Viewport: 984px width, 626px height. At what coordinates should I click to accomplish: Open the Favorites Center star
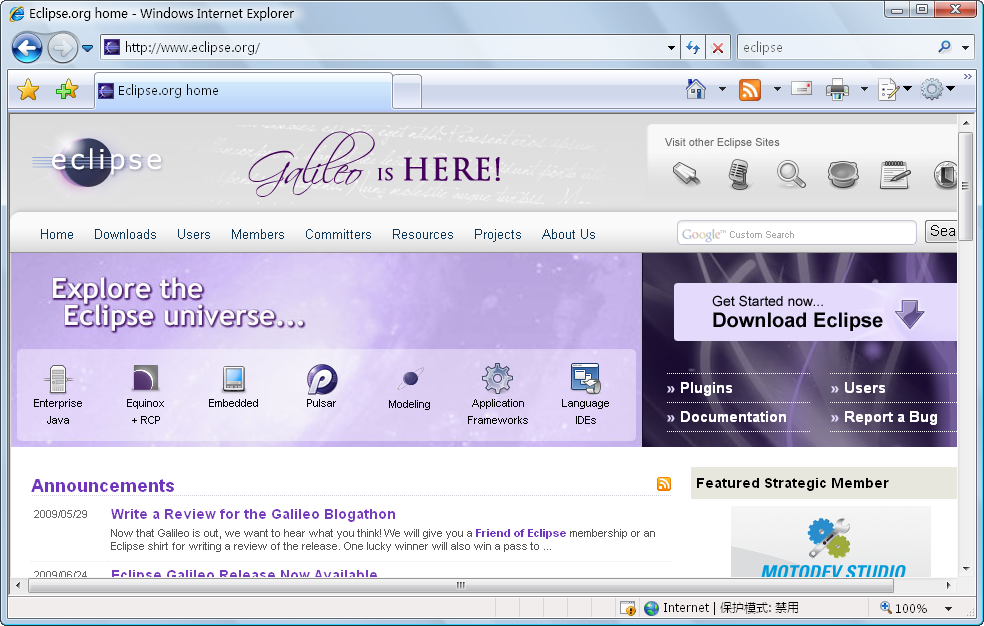(28, 90)
